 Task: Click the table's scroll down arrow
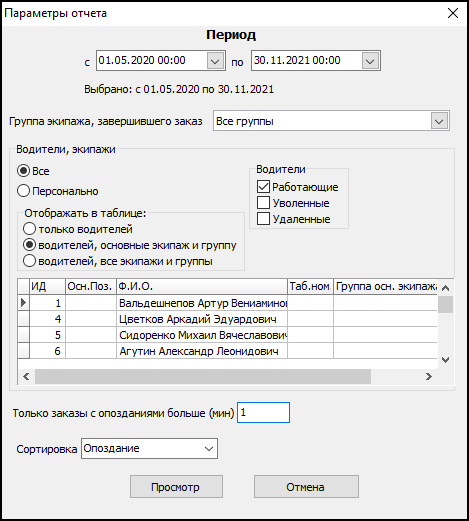coord(446,360)
